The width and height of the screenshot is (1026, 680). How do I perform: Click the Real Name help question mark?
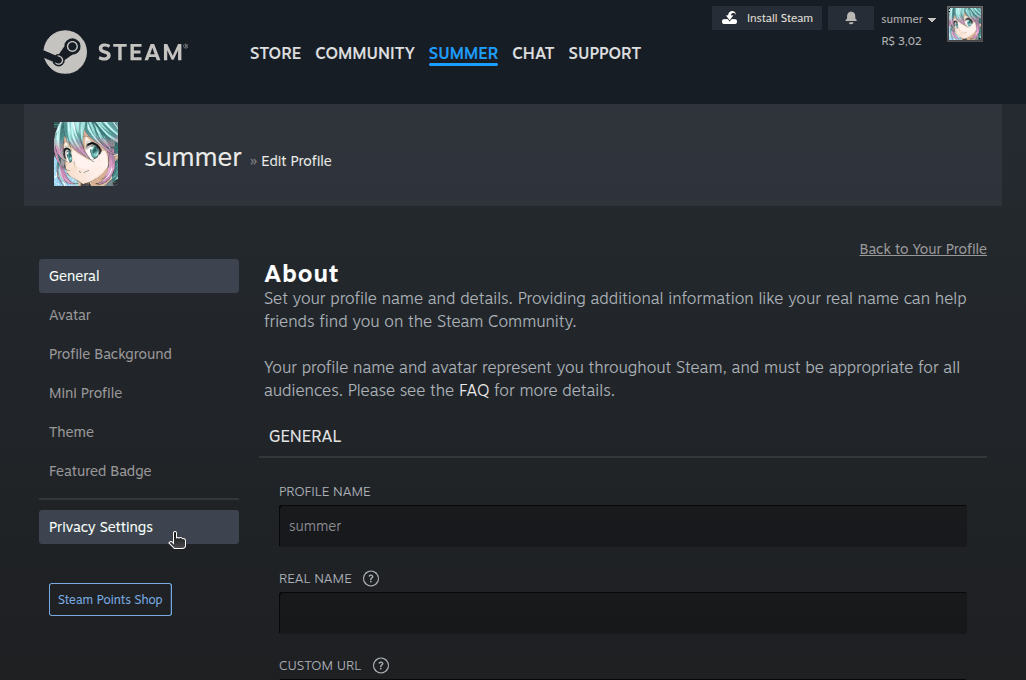[x=370, y=578]
